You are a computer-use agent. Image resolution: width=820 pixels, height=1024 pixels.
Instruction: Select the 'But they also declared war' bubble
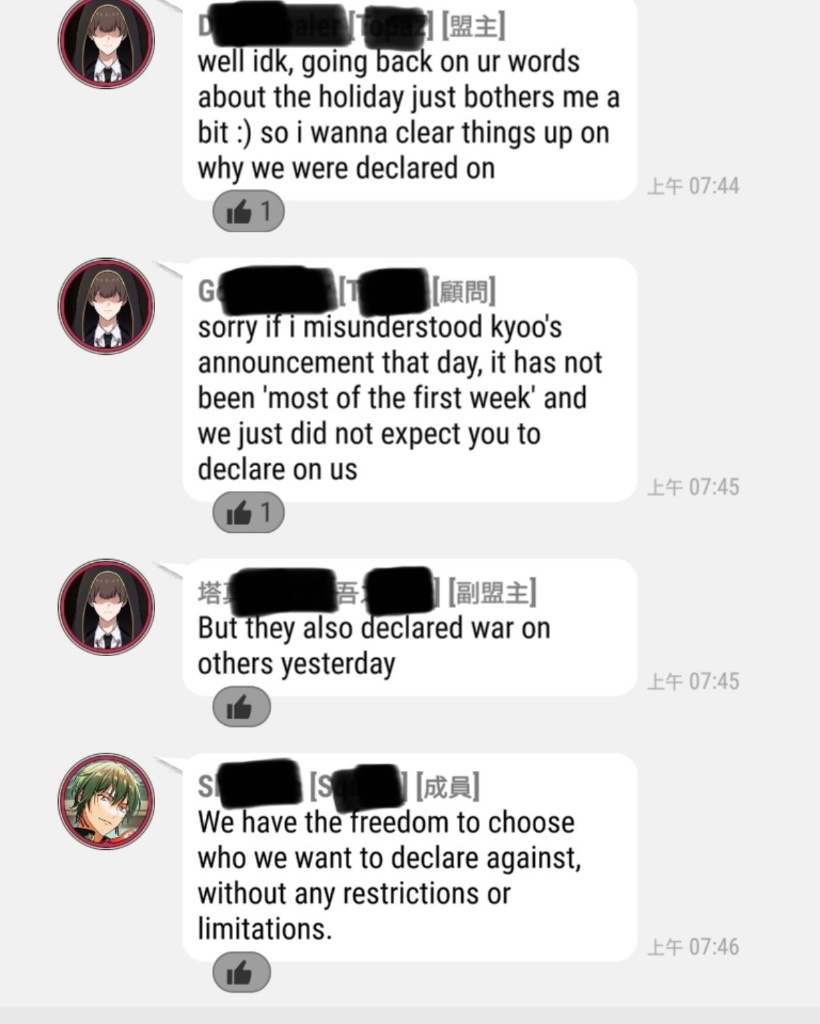pos(410,627)
